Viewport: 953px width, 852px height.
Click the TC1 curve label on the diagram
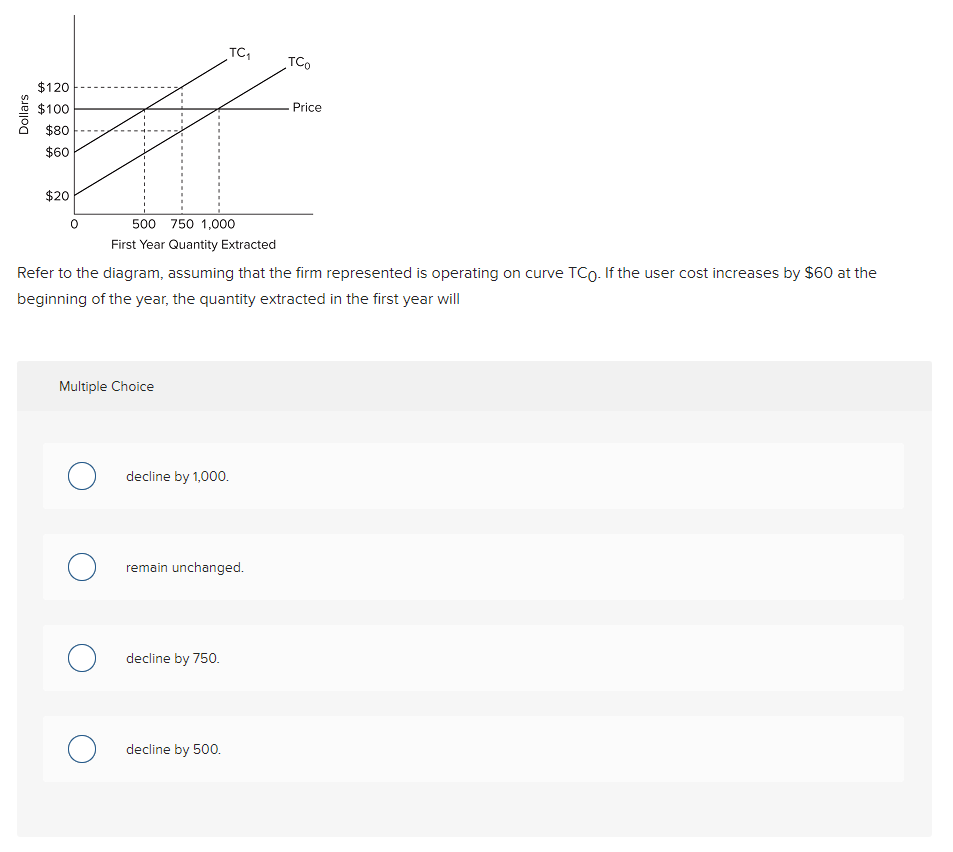pos(239,50)
